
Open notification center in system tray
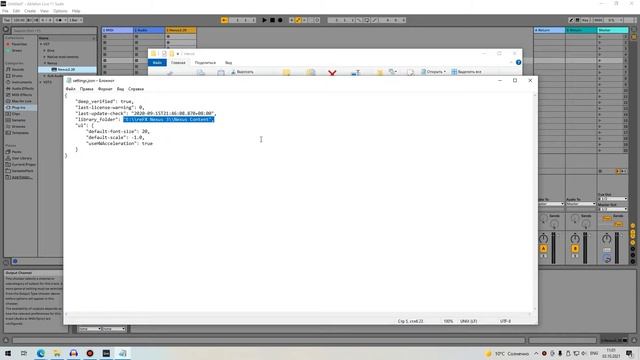pos(629,353)
